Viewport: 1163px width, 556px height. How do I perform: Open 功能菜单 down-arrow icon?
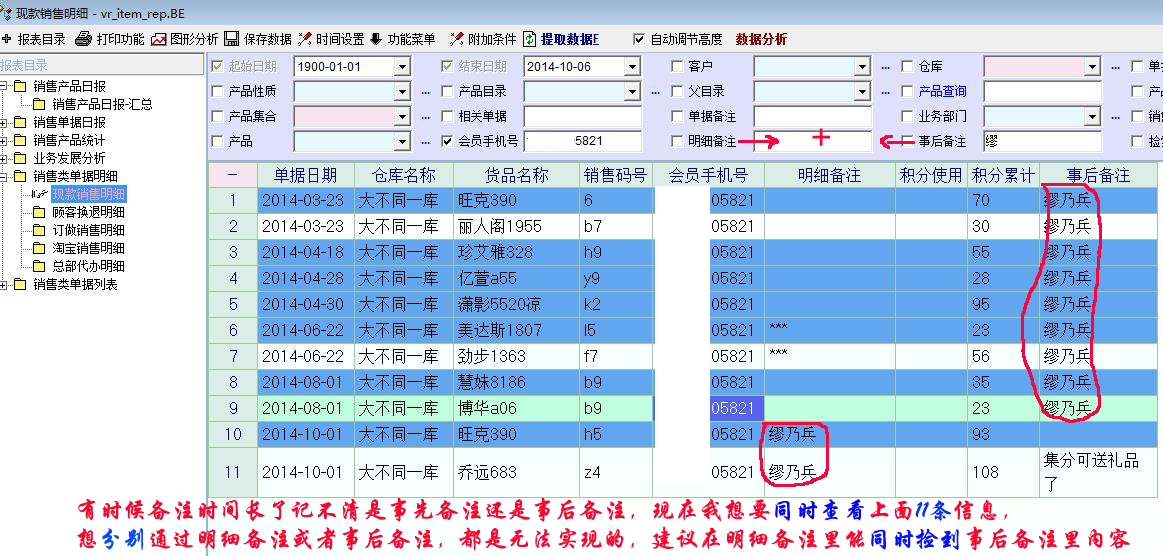pyautogui.click(x=376, y=39)
